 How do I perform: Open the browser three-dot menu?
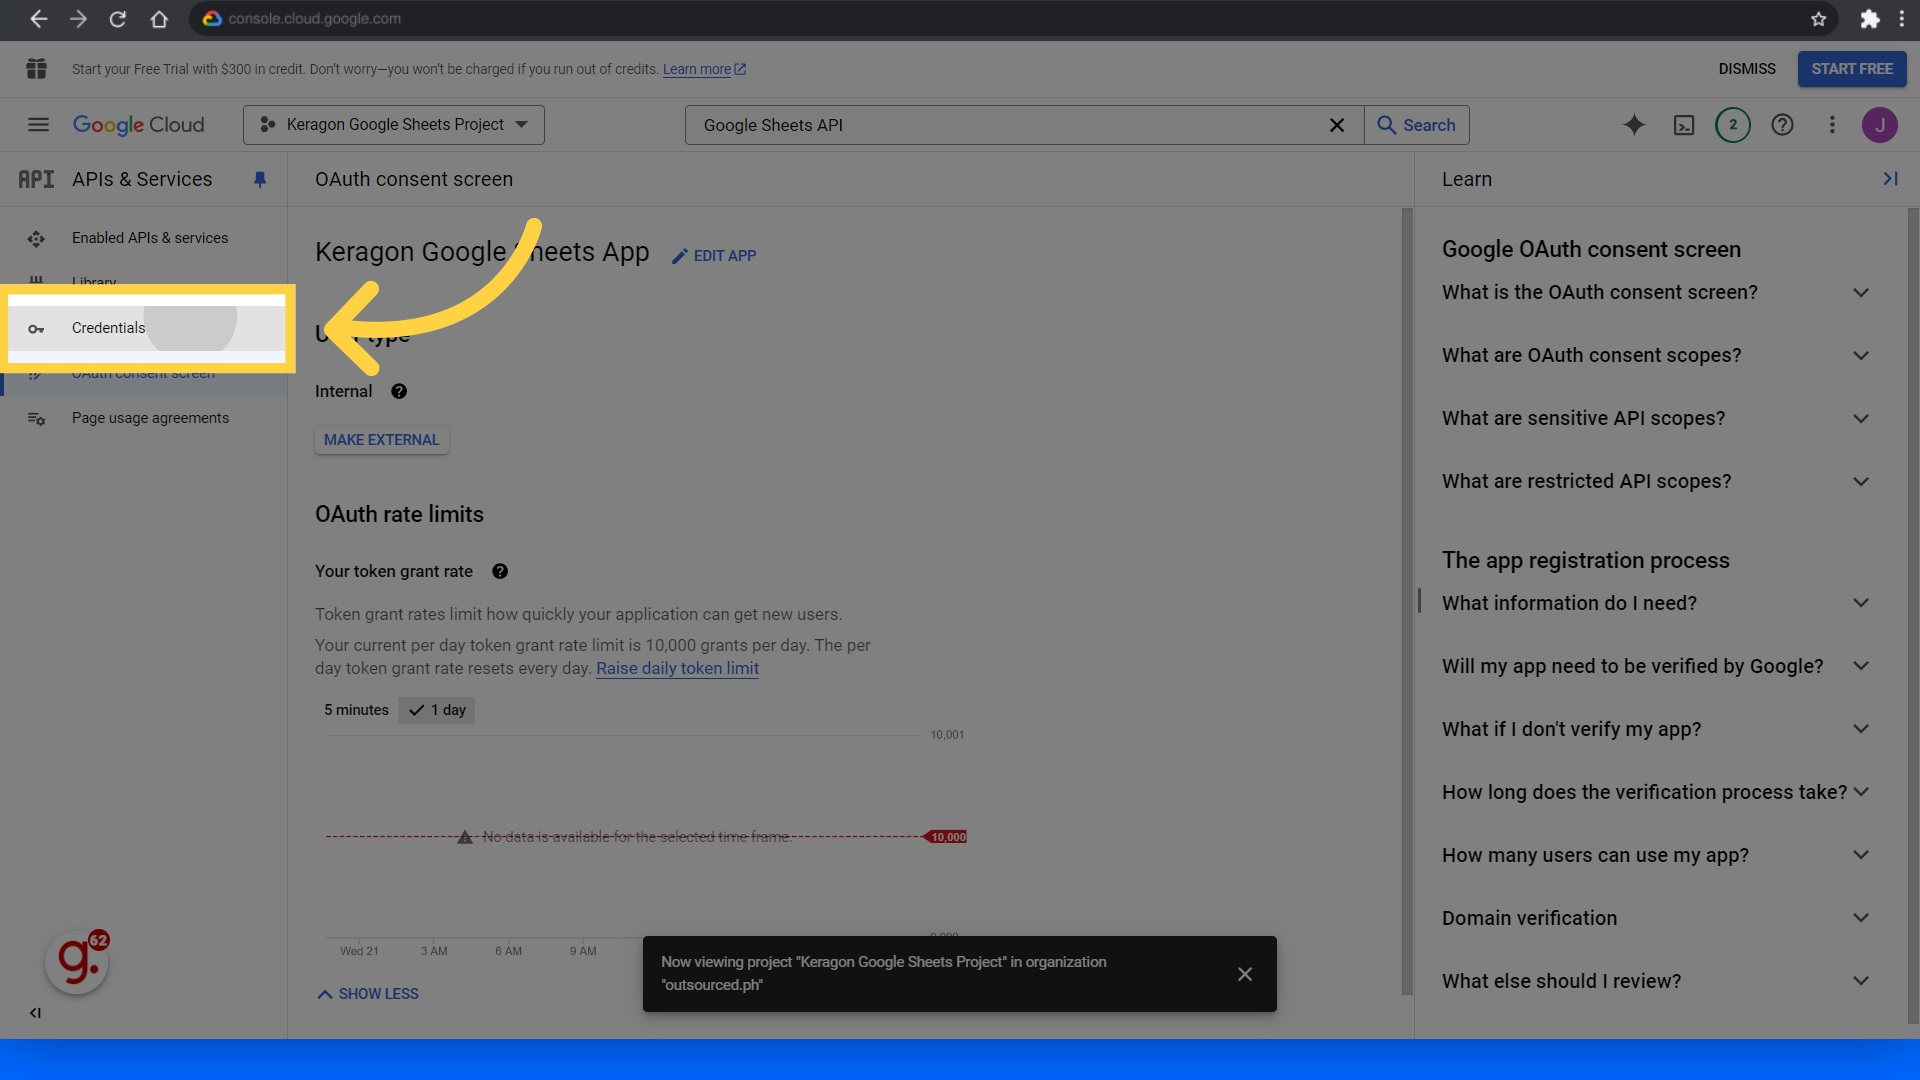pyautogui.click(x=1902, y=19)
